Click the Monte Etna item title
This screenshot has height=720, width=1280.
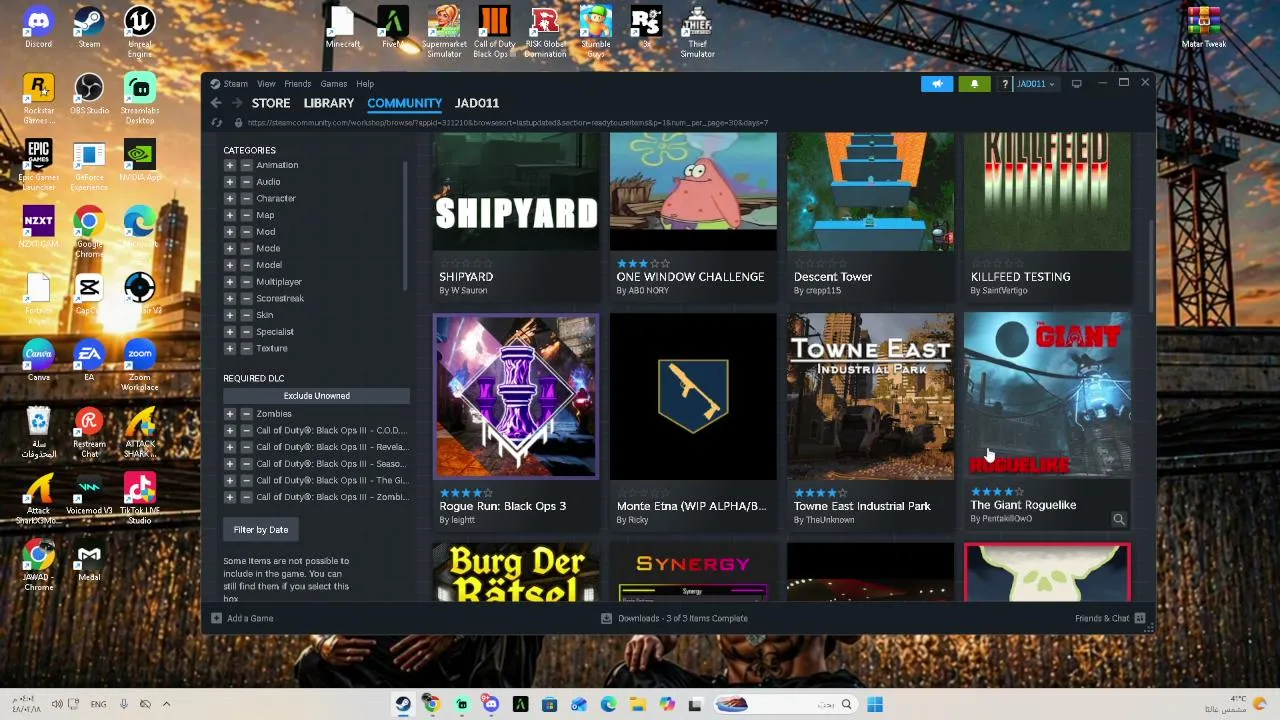pyautogui.click(x=692, y=506)
